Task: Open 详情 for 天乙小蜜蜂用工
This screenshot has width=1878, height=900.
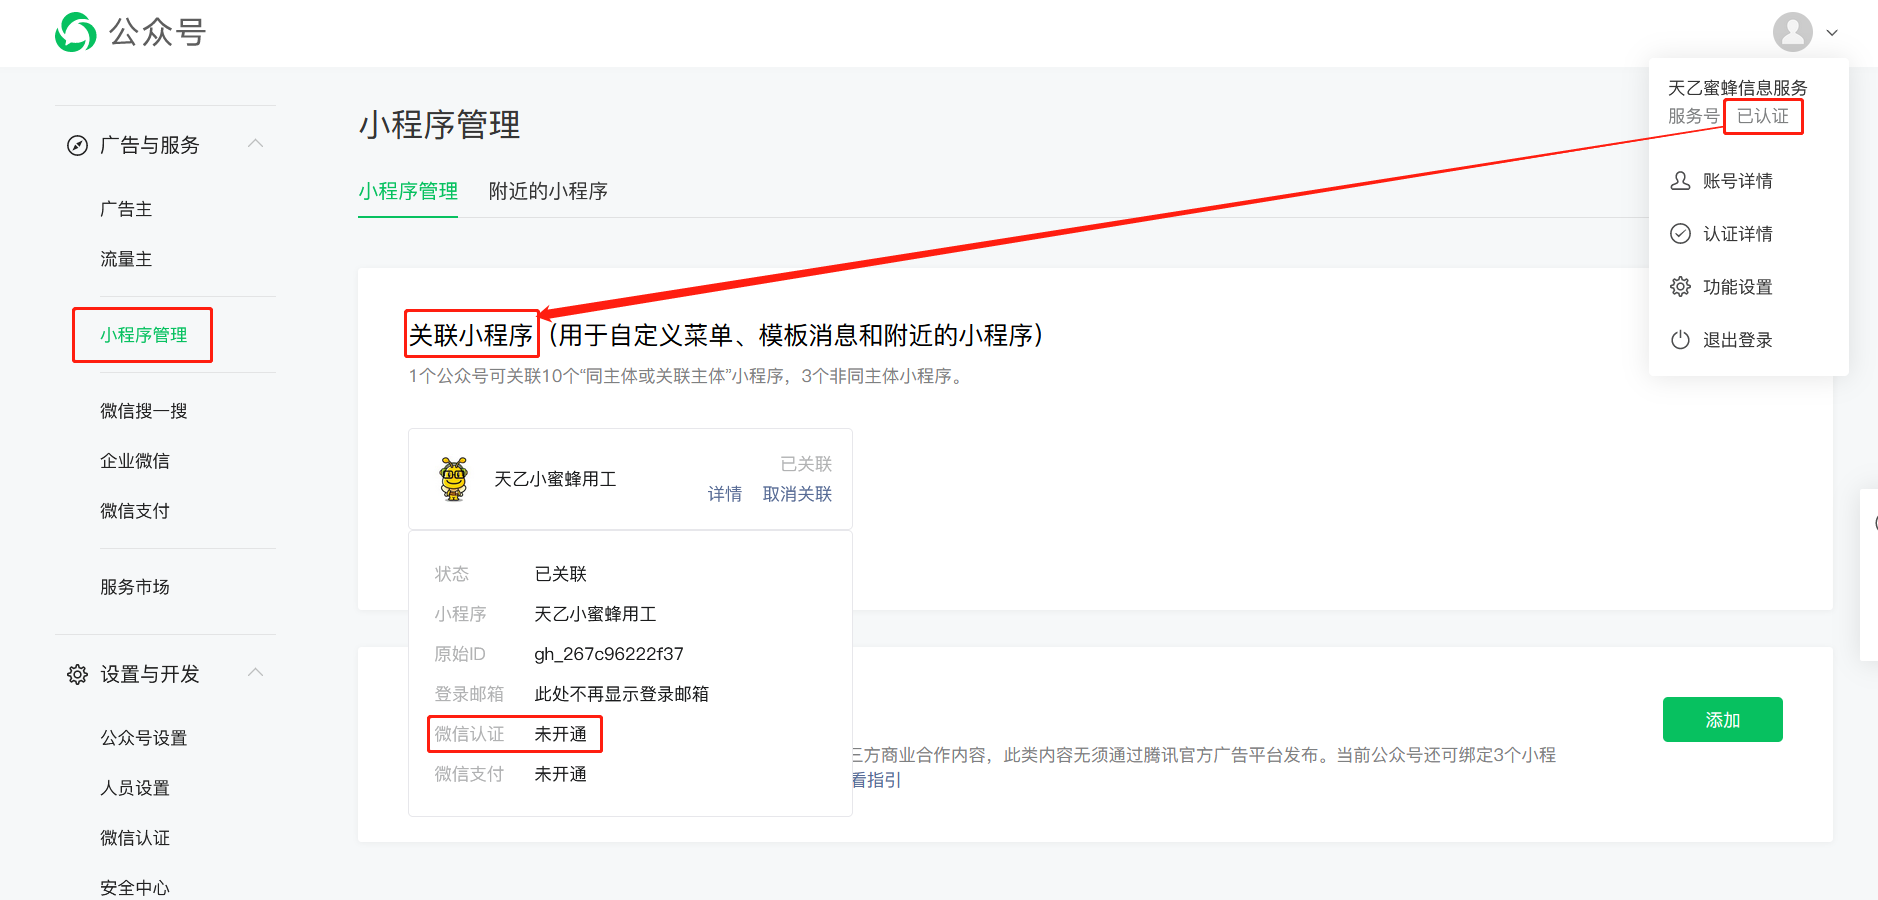Action: [725, 494]
